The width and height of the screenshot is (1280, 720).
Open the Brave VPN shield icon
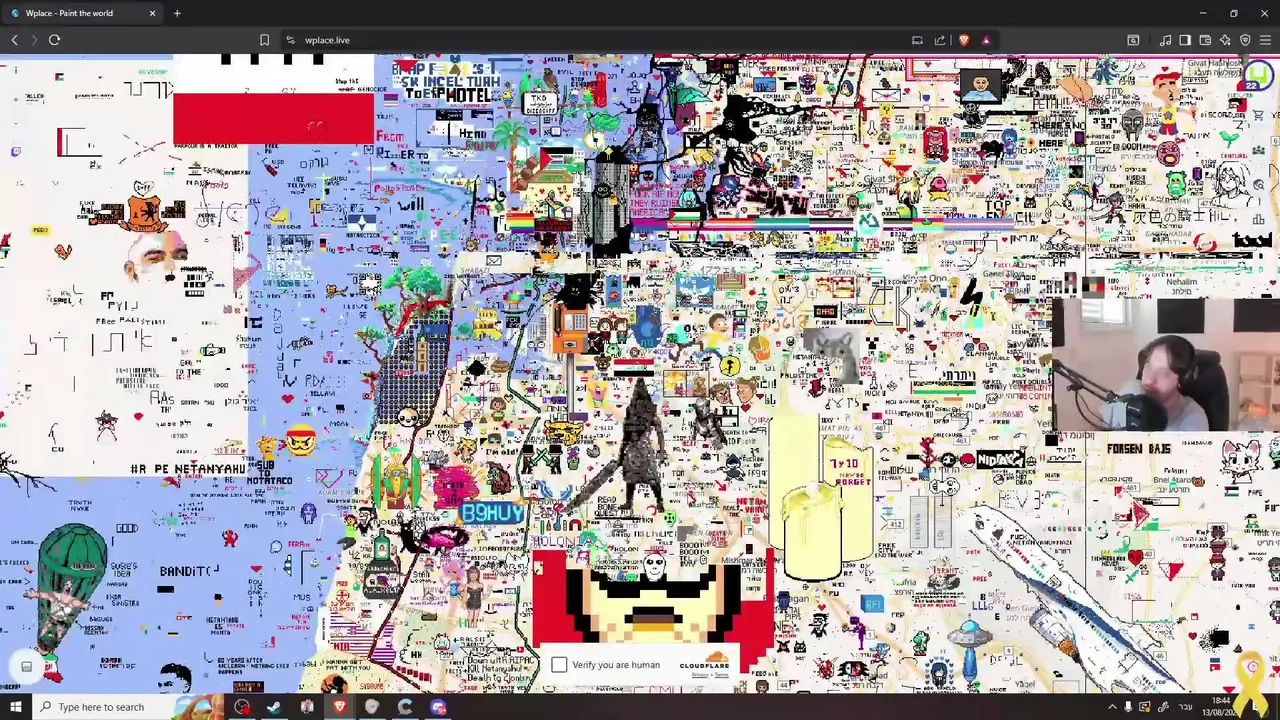1245,40
